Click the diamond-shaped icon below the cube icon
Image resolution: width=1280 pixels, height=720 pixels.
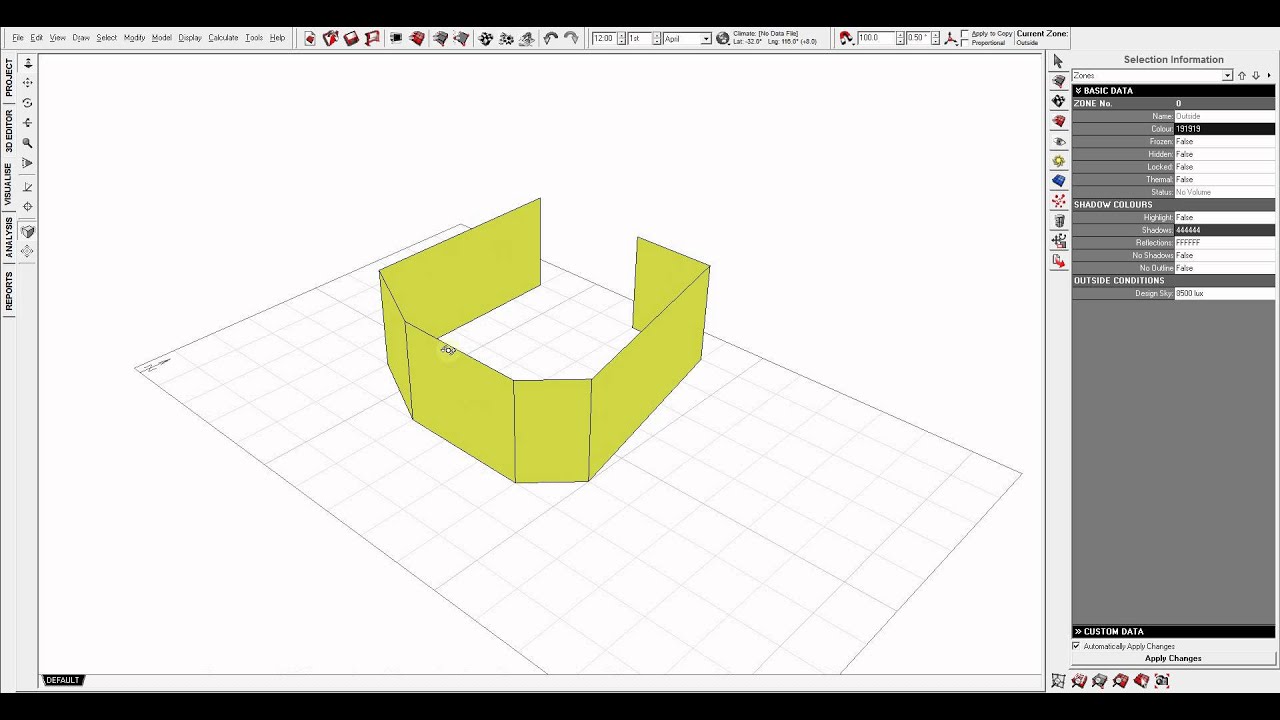(27, 251)
